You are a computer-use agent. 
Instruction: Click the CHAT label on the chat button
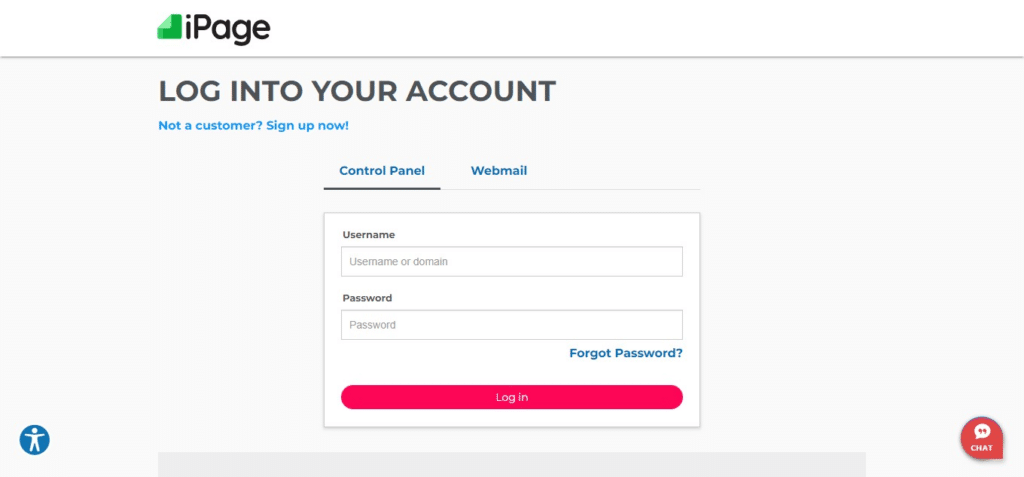coord(982,448)
